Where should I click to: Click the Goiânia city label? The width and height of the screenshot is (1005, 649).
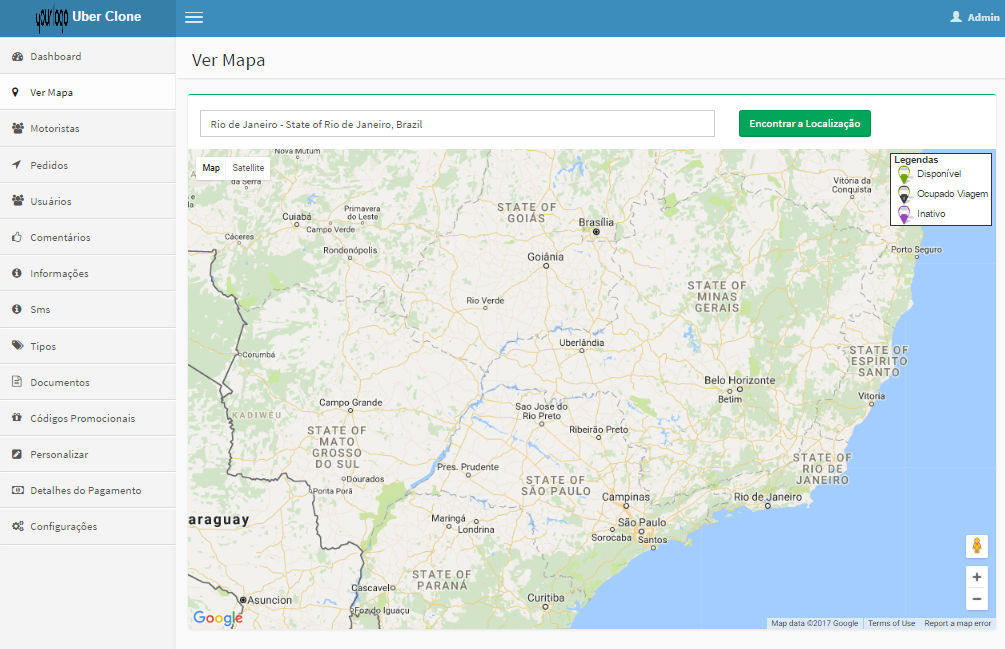point(545,257)
